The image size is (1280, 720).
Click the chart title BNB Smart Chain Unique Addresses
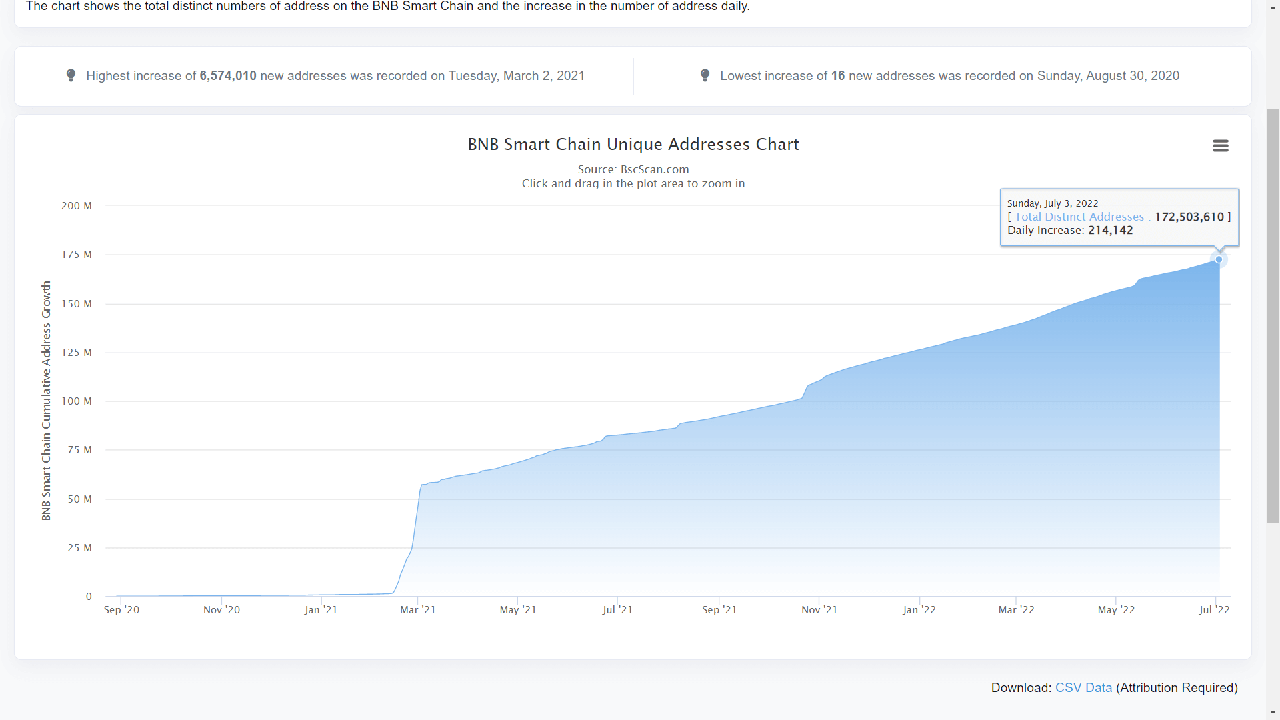(x=633, y=144)
